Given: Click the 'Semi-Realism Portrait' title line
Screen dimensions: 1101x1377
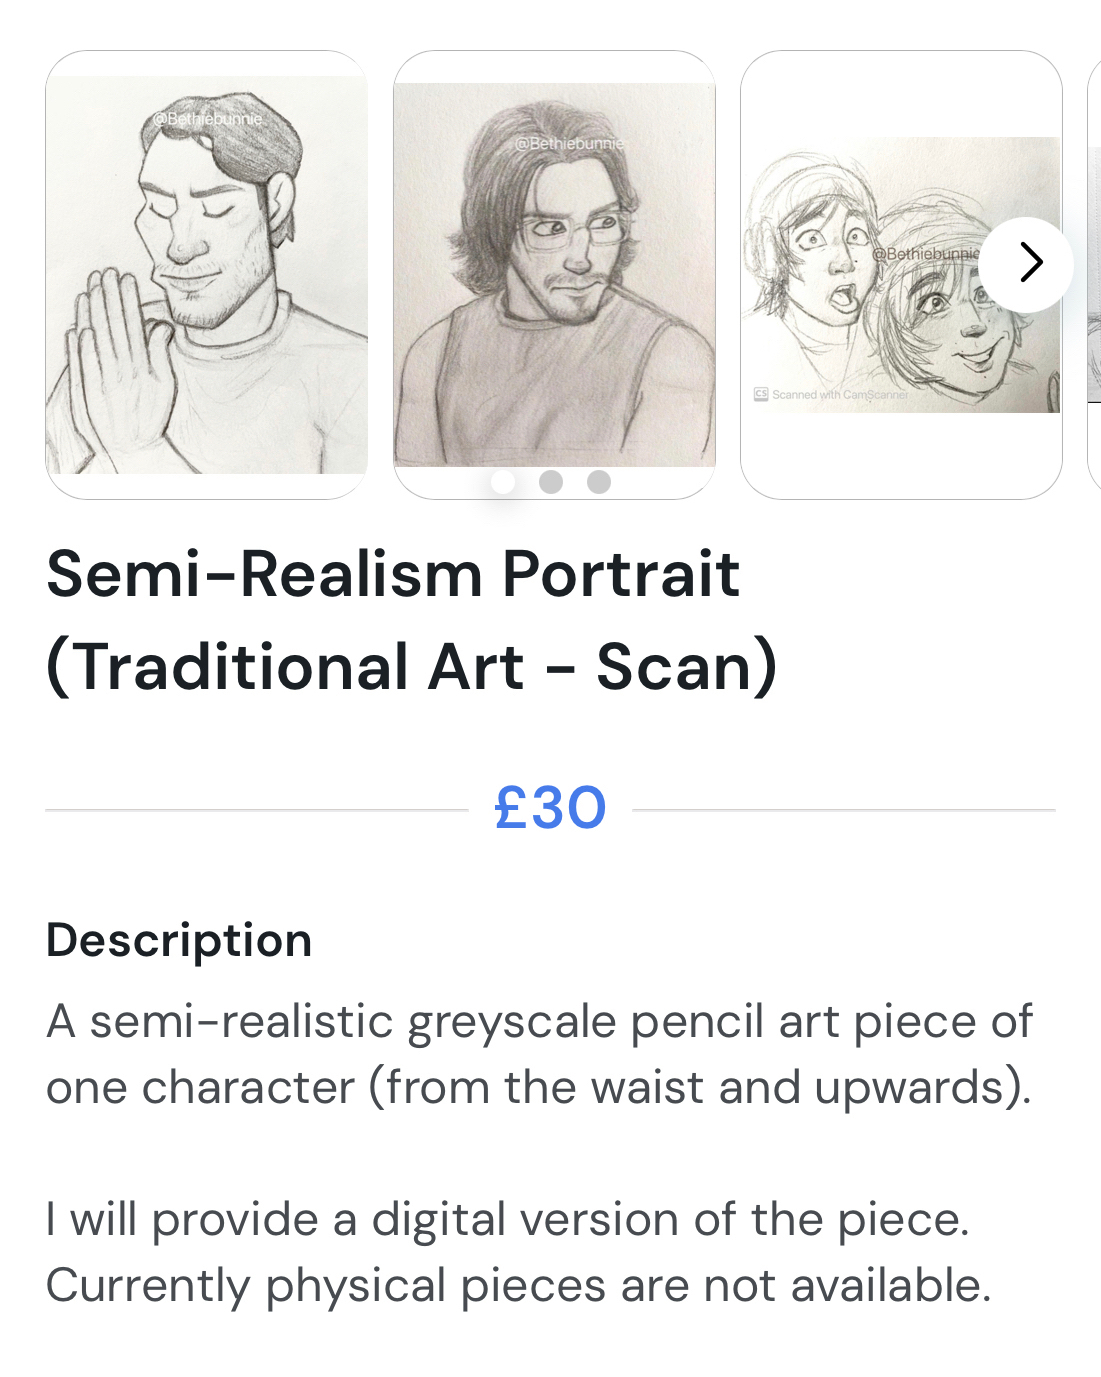Looking at the screenshot, I should pos(393,575).
